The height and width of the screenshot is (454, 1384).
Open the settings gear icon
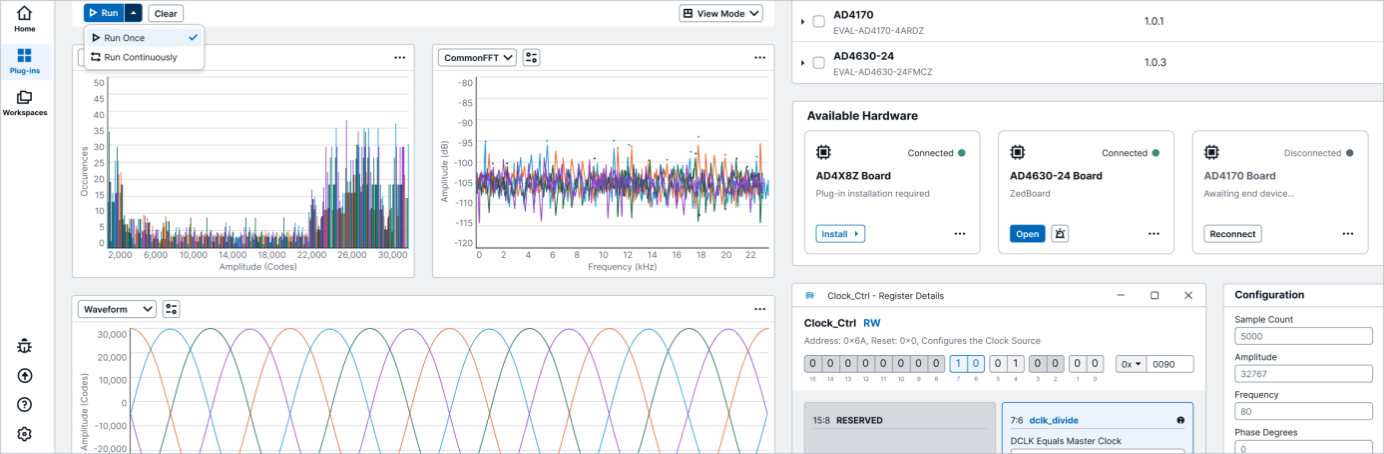pos(25,434)
